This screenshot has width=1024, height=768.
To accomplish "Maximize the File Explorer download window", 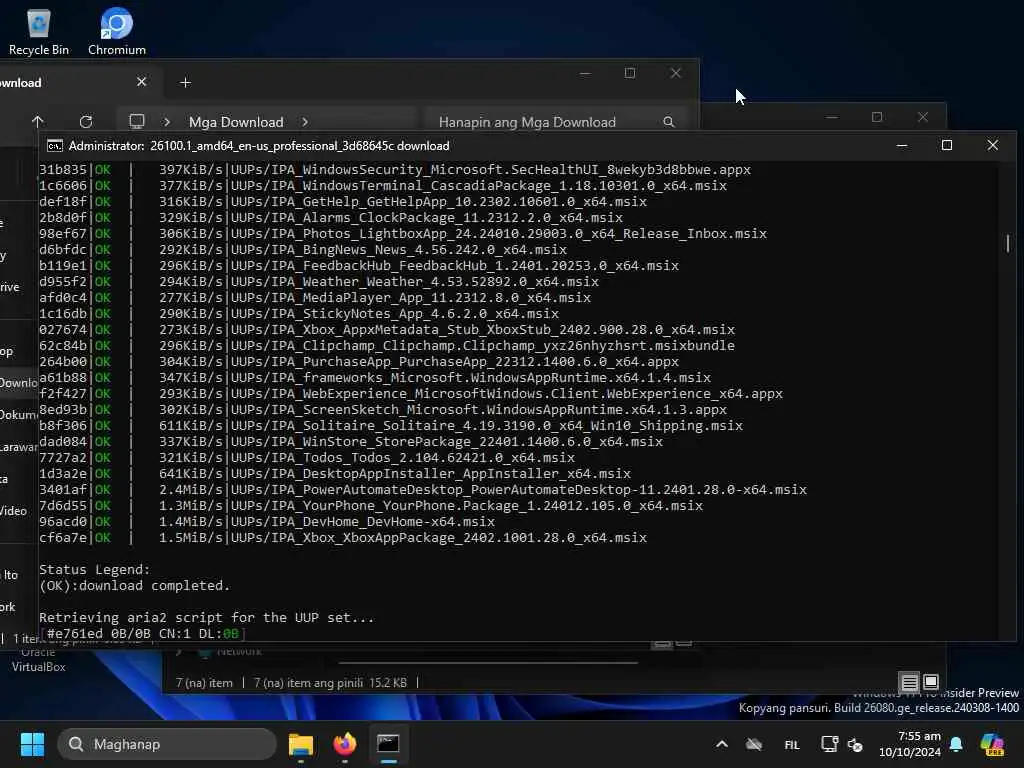I will 630,73.
